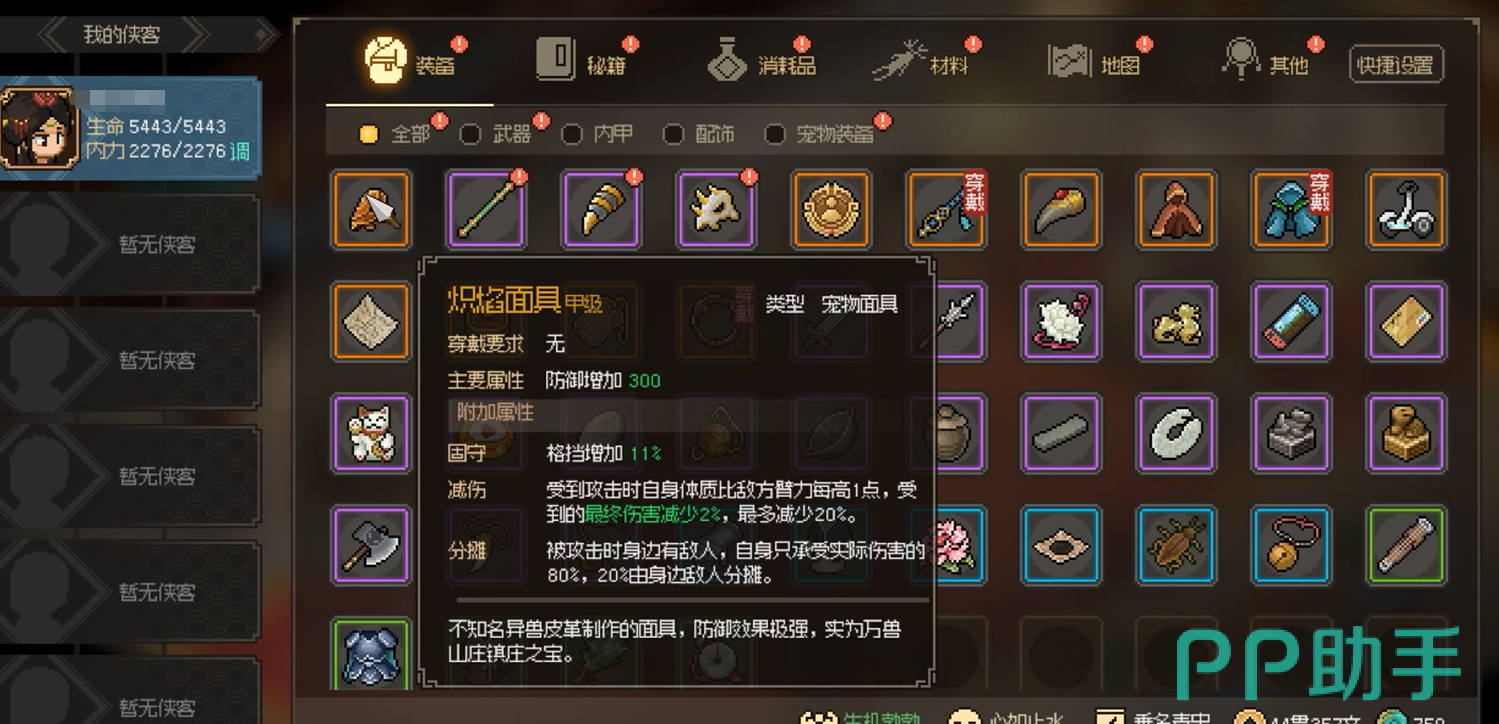1499x724 pixels.
Task: Select the 内甲 filter radio button
Action: [572, 134]
